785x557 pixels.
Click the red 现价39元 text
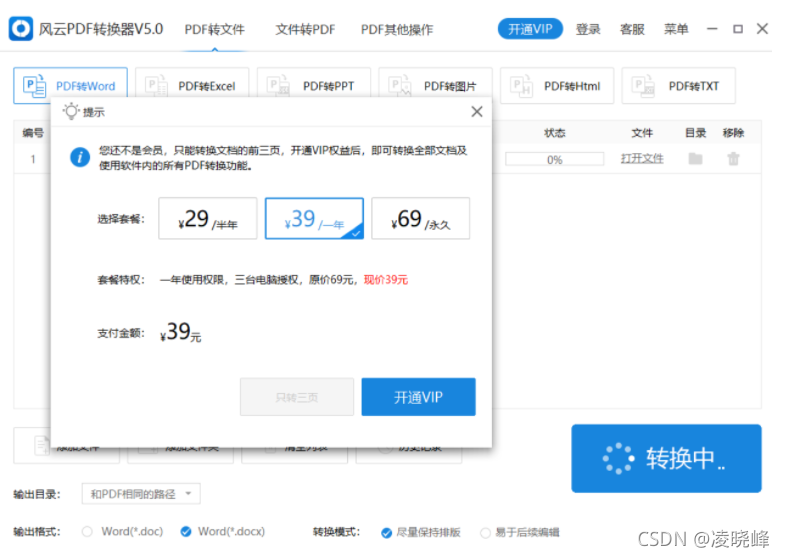(385, 280)
